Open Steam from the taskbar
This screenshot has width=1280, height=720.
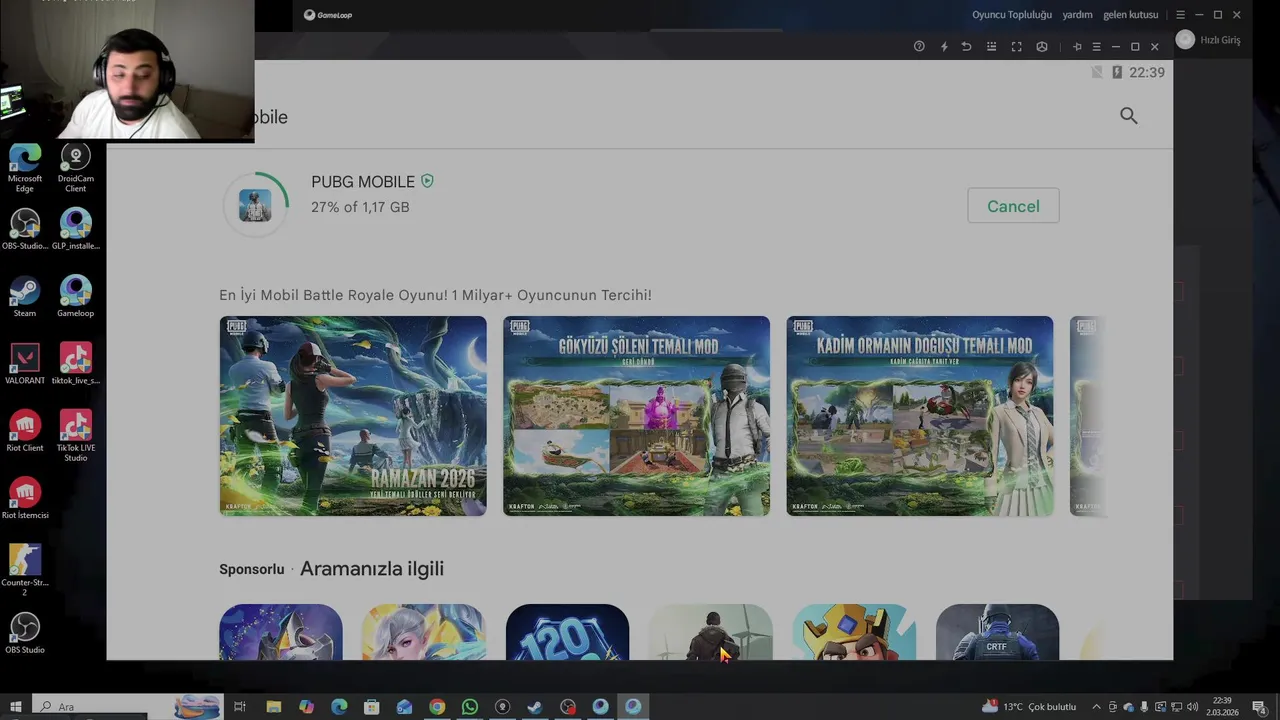pyautogui.click(x=535, y=707)
